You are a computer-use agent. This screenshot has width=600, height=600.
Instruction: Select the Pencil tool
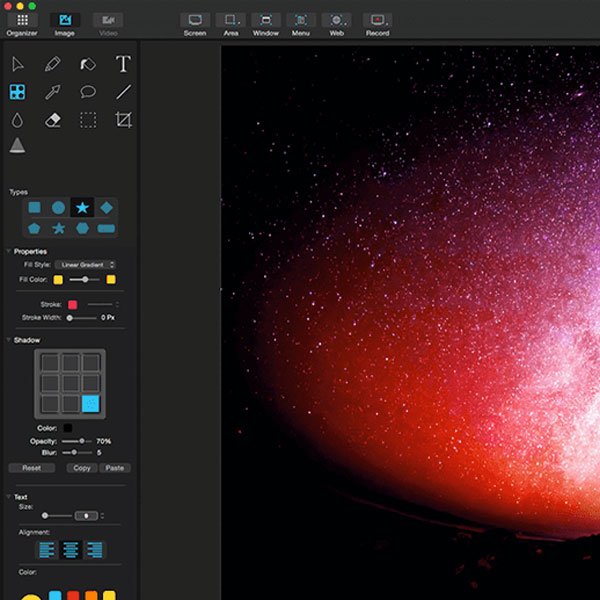coord(52,64)
